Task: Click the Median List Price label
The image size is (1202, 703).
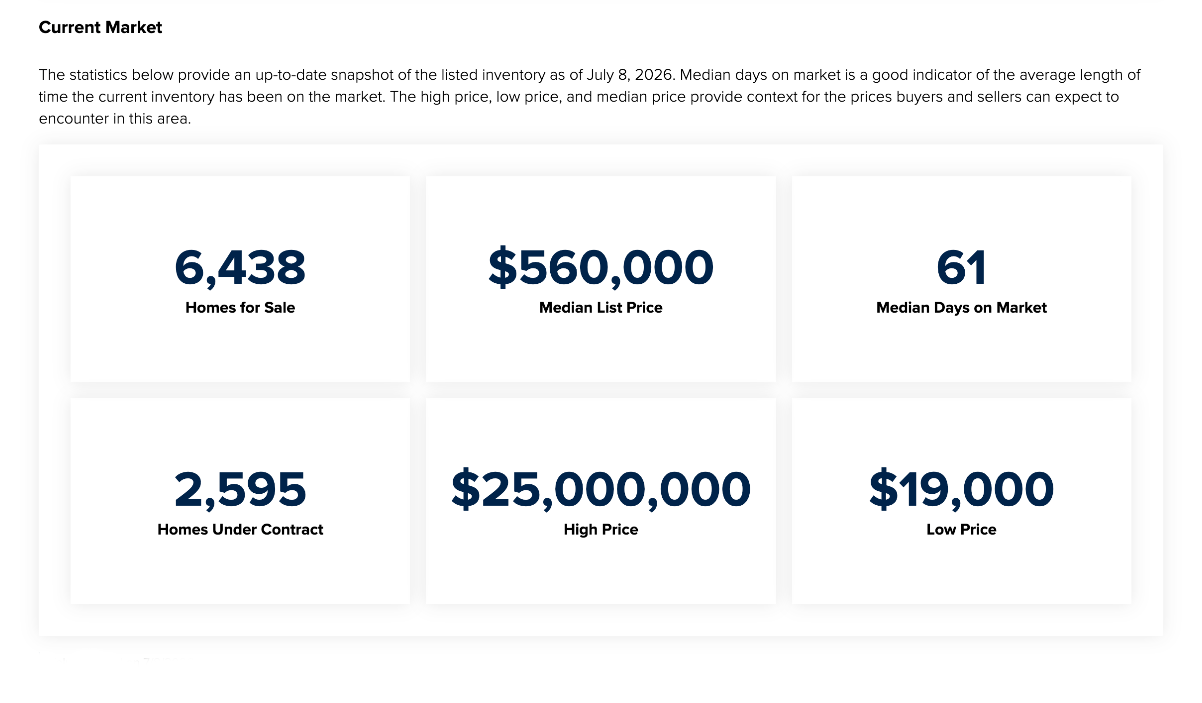Action: (601, 308)
